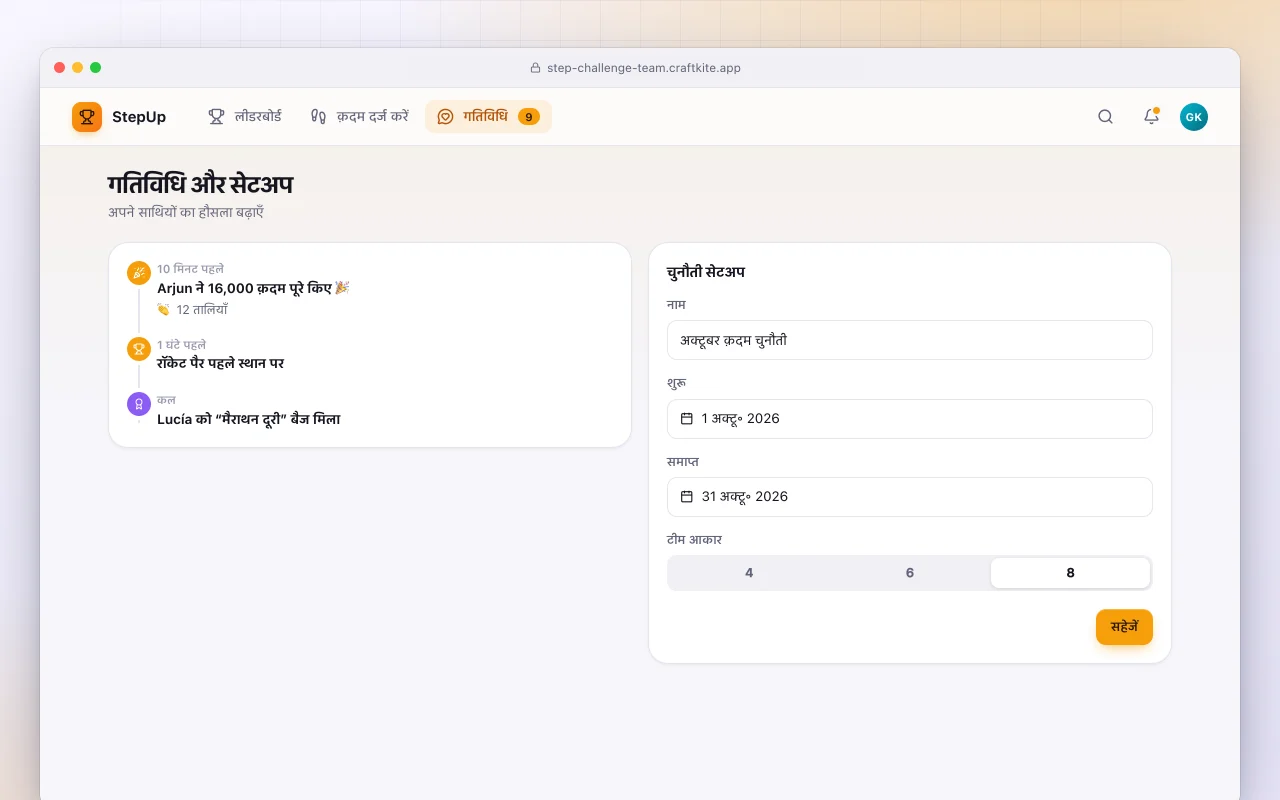Click the party icon beside Arjun's entry
The width and height of the screenshot is (1280, 800).
pos(139,273)
